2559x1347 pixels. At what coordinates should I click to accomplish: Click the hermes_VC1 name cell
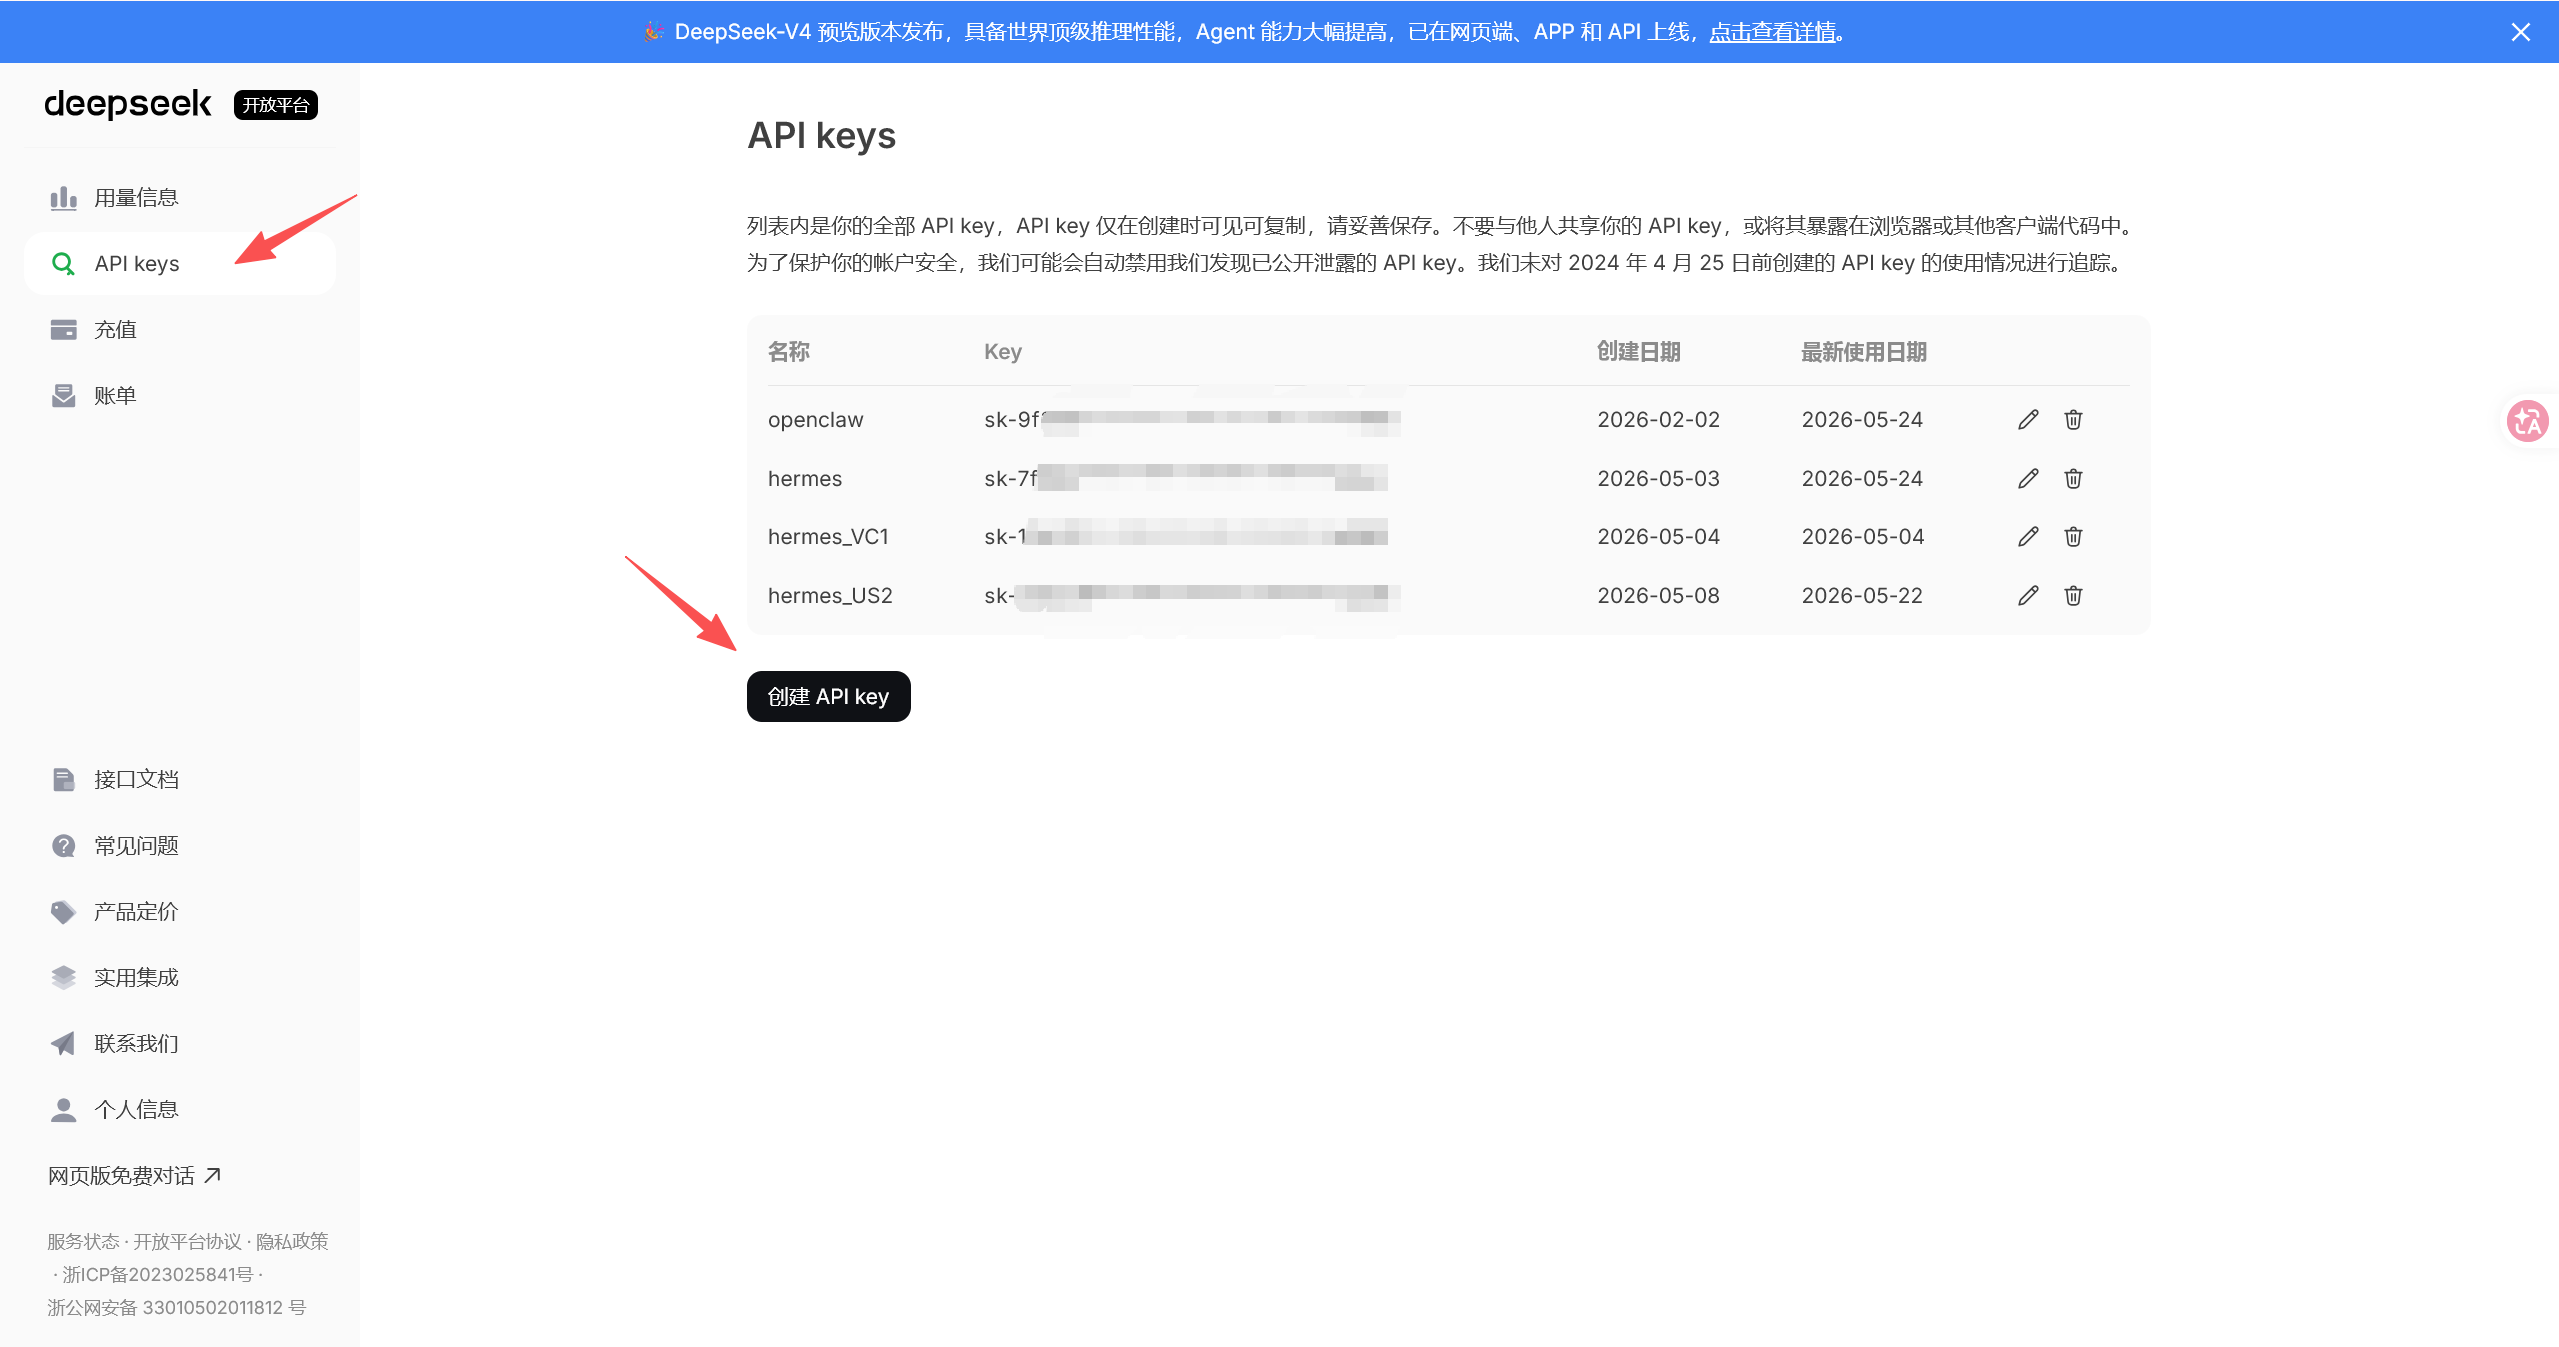click(829, 537)
